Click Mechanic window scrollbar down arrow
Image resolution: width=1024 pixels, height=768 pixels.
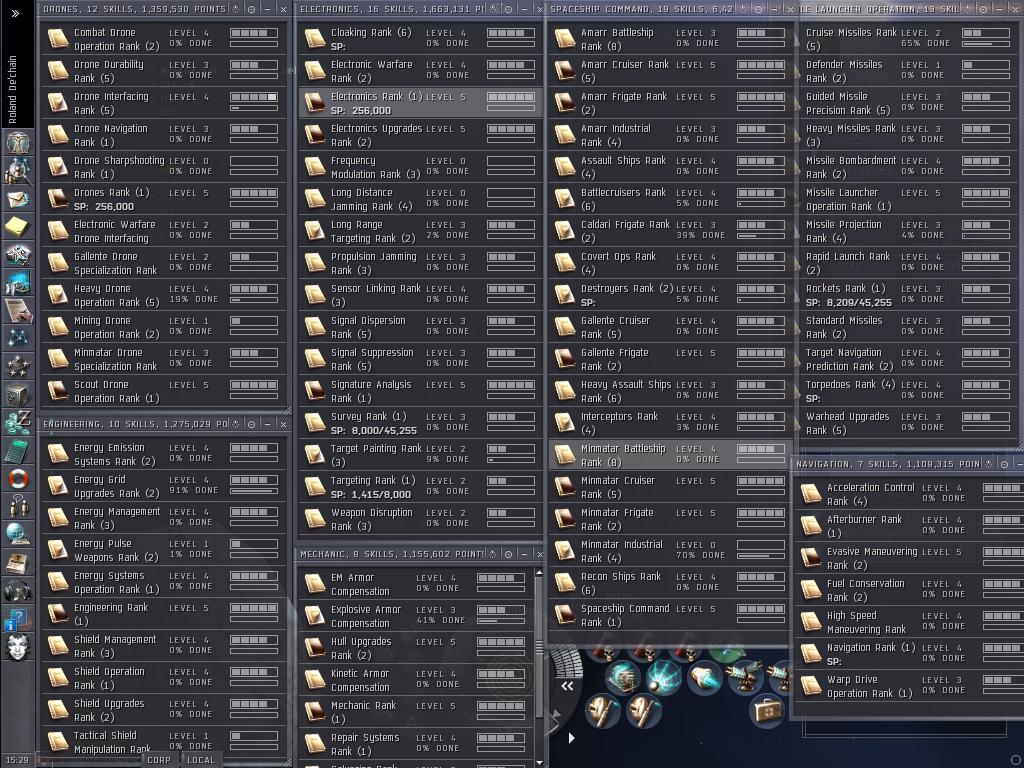click(539, 762)
